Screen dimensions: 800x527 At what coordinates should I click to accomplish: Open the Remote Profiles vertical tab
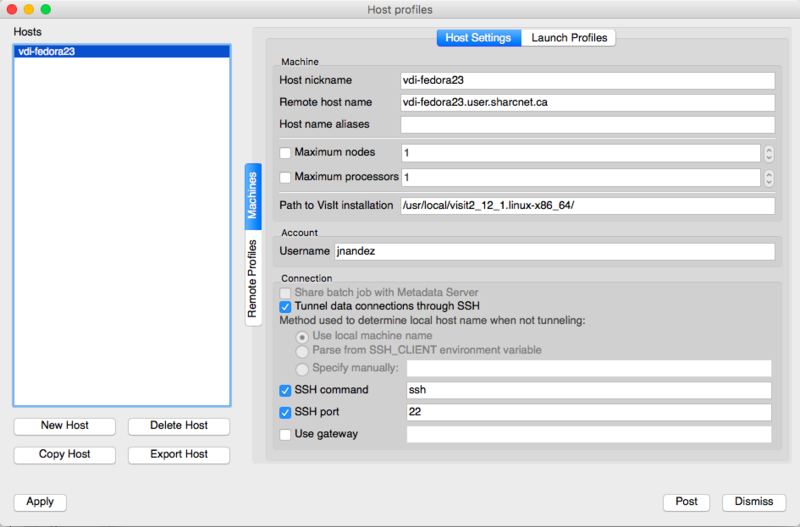click(x=253, y=279)
